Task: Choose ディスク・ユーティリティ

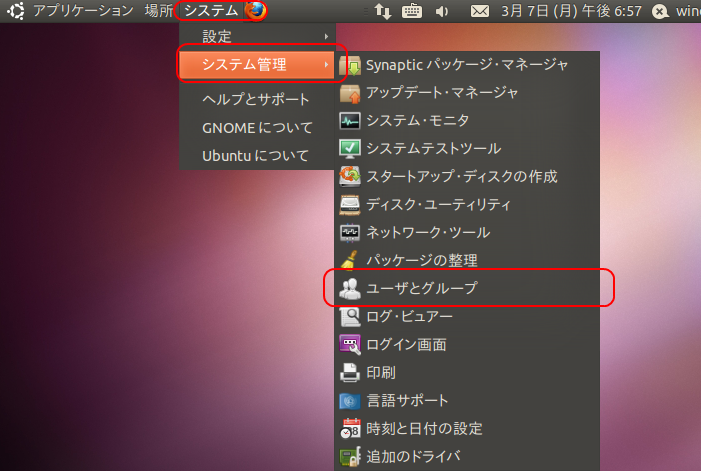Action: coord(467,205)
